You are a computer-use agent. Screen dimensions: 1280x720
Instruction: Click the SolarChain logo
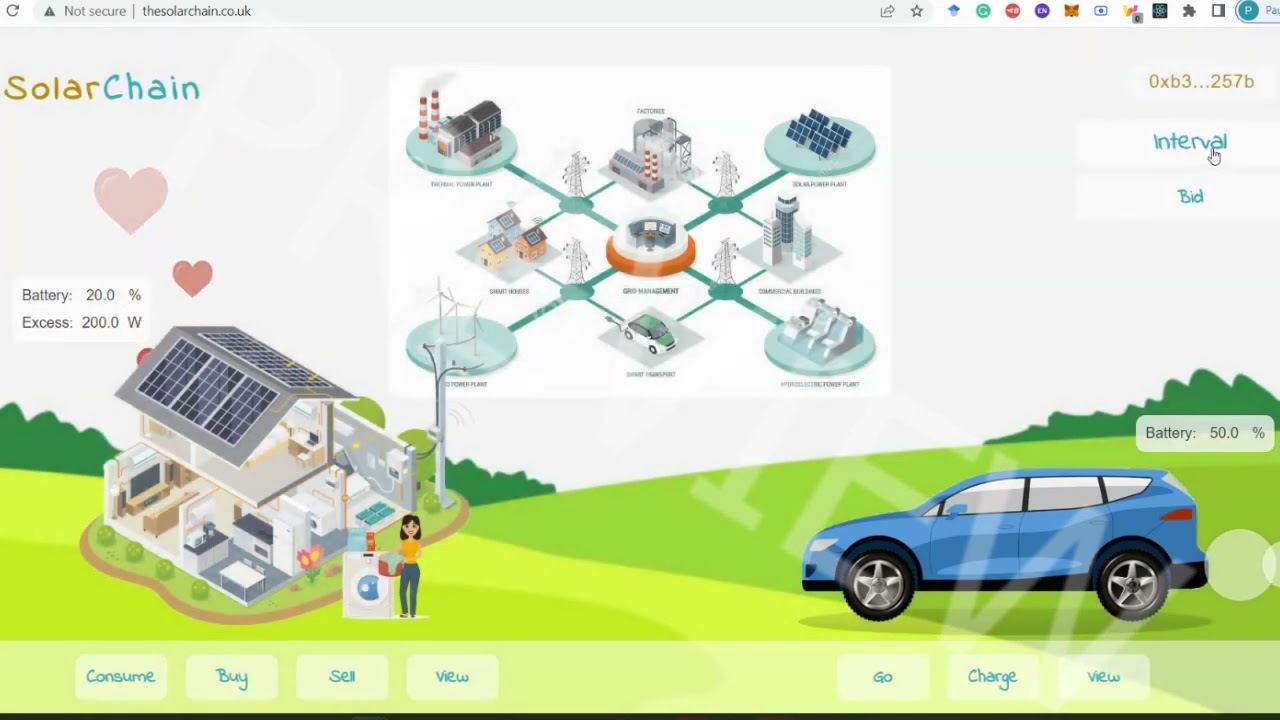click(102, 88)
